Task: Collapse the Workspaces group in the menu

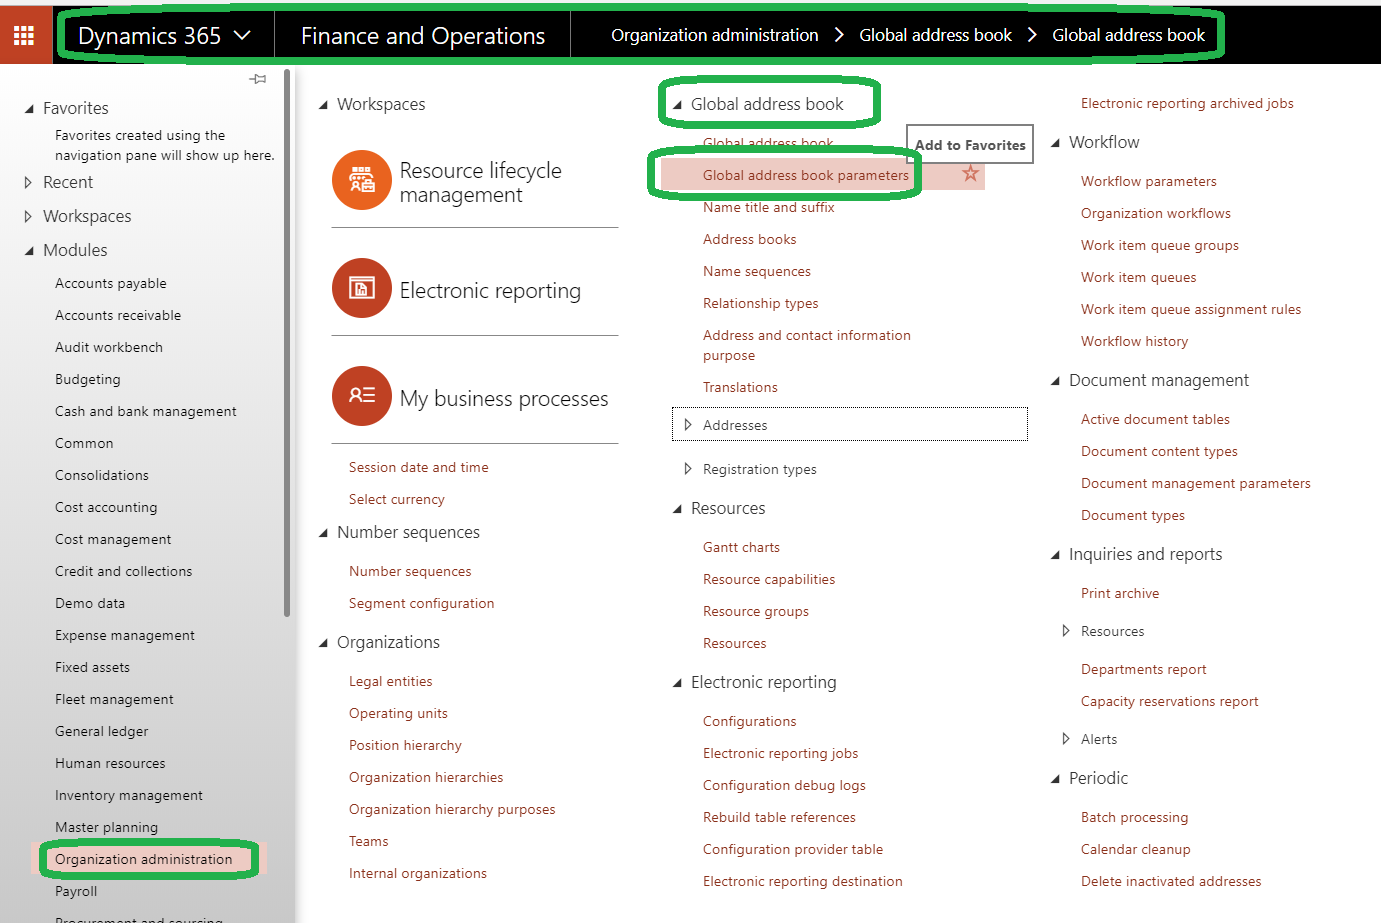Action: pos(323,104)
